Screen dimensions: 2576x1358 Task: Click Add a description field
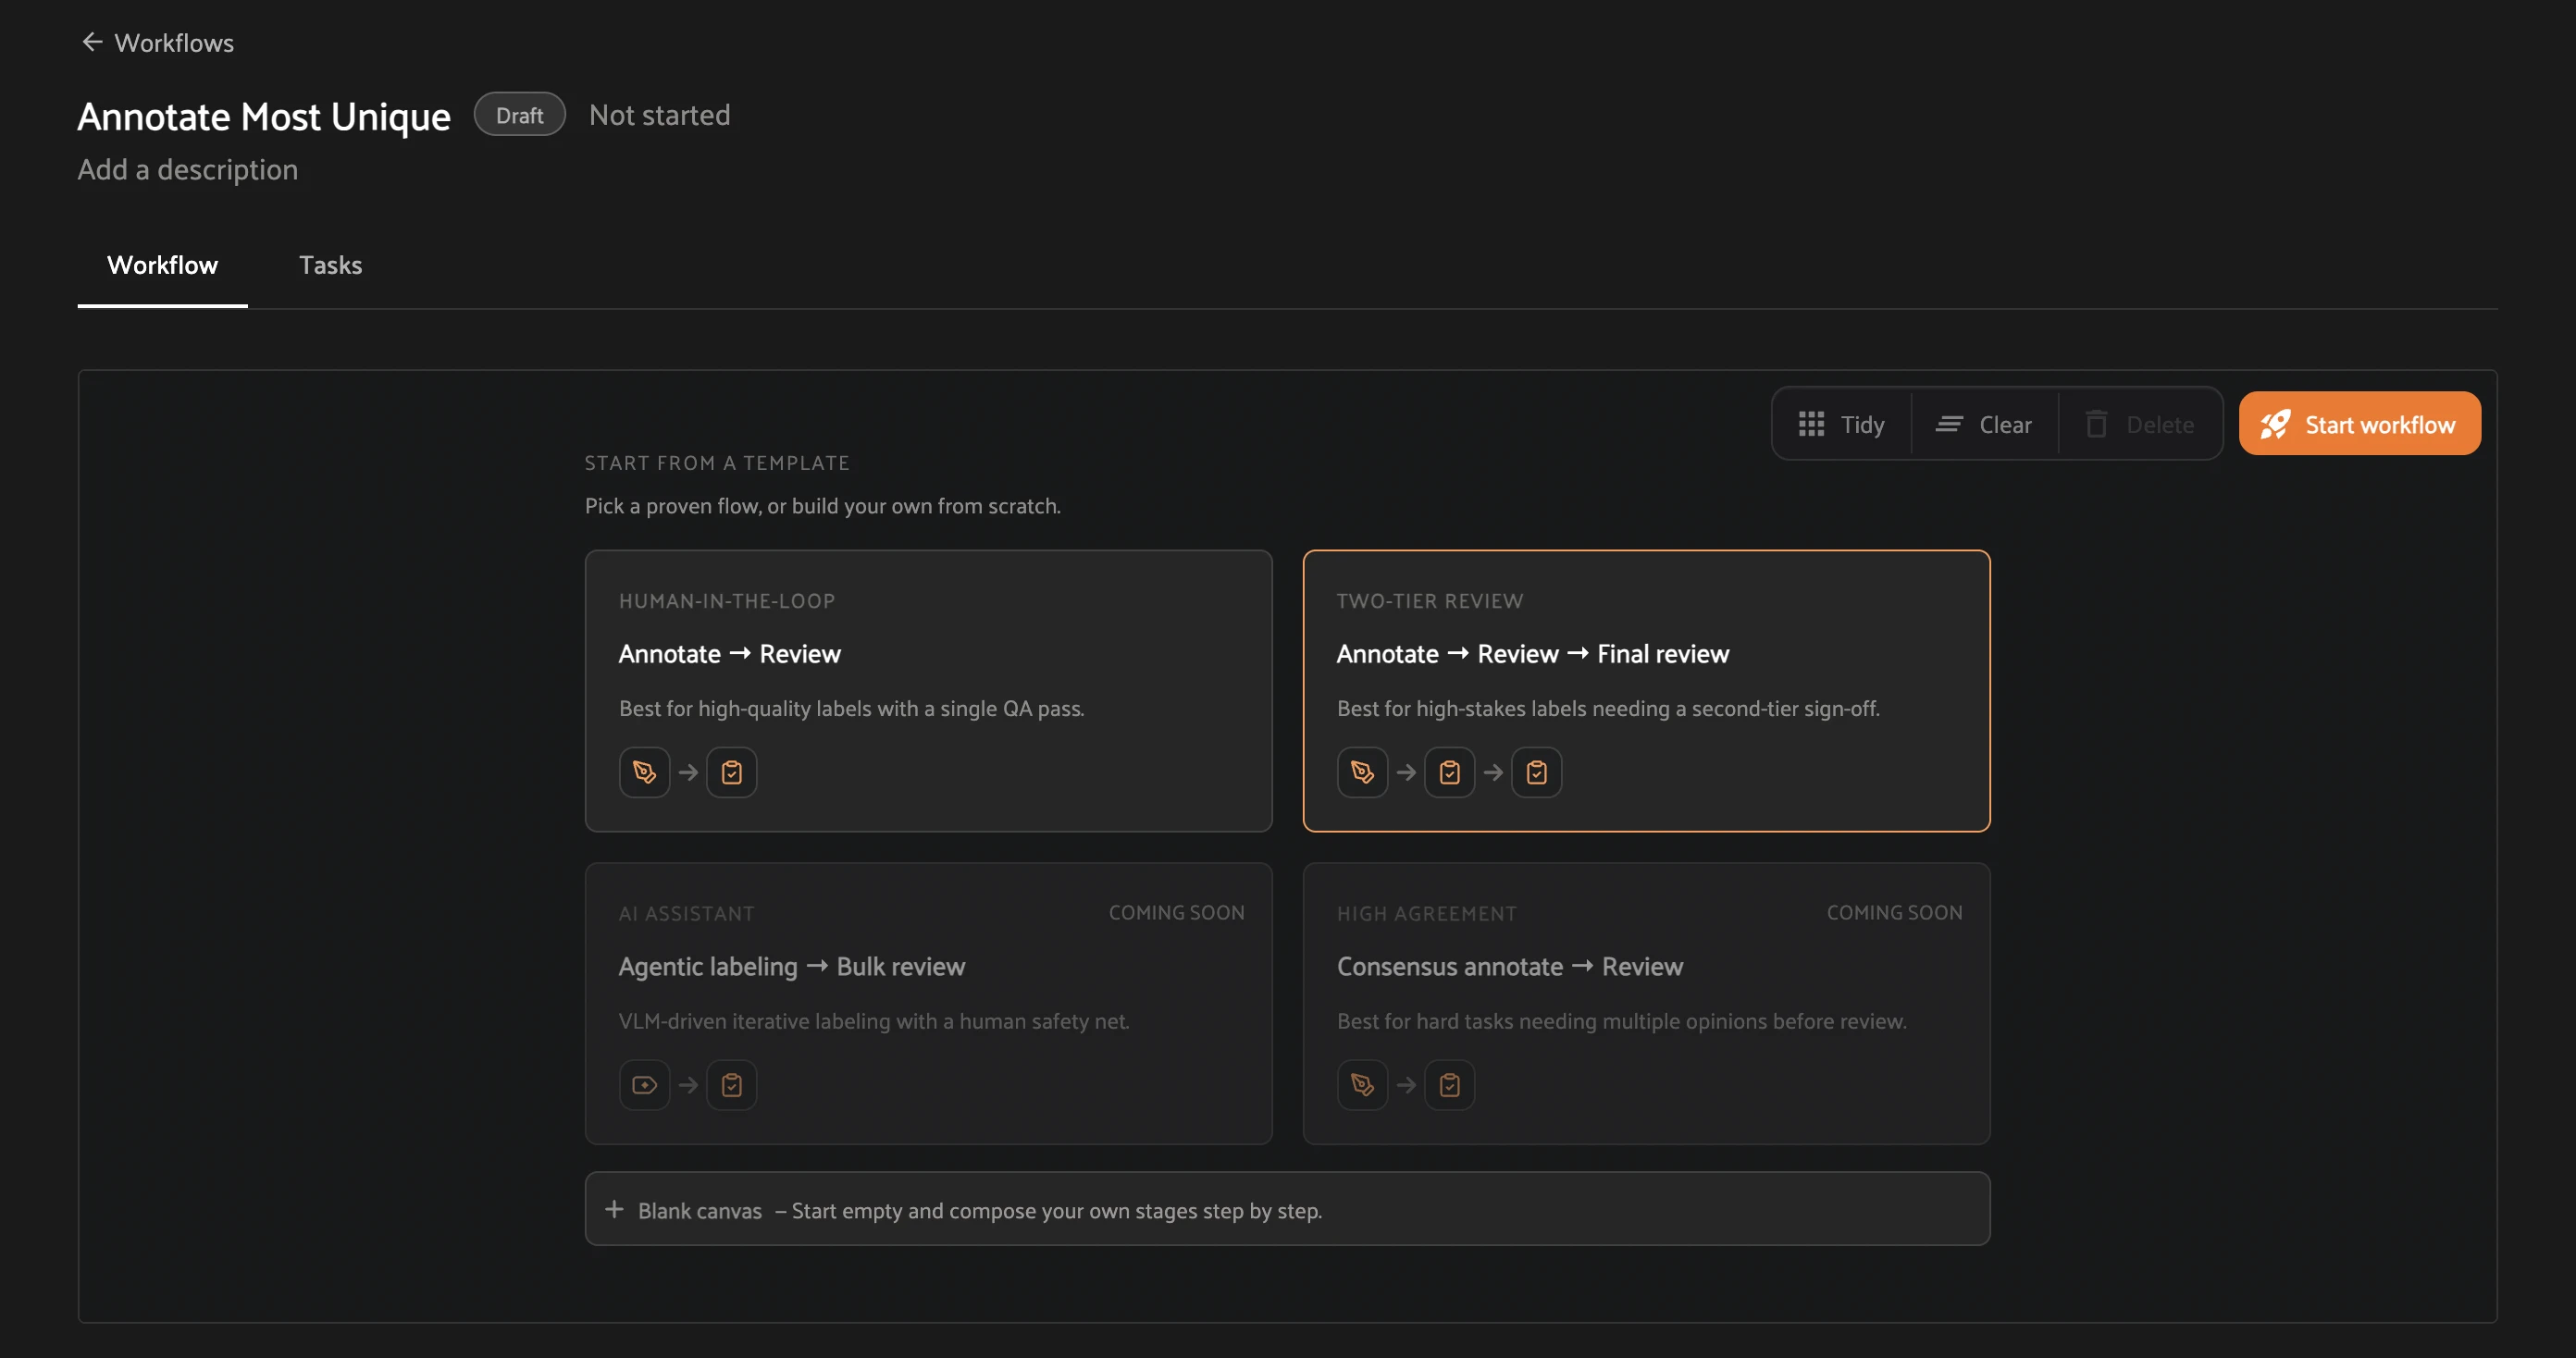point(188,169)
